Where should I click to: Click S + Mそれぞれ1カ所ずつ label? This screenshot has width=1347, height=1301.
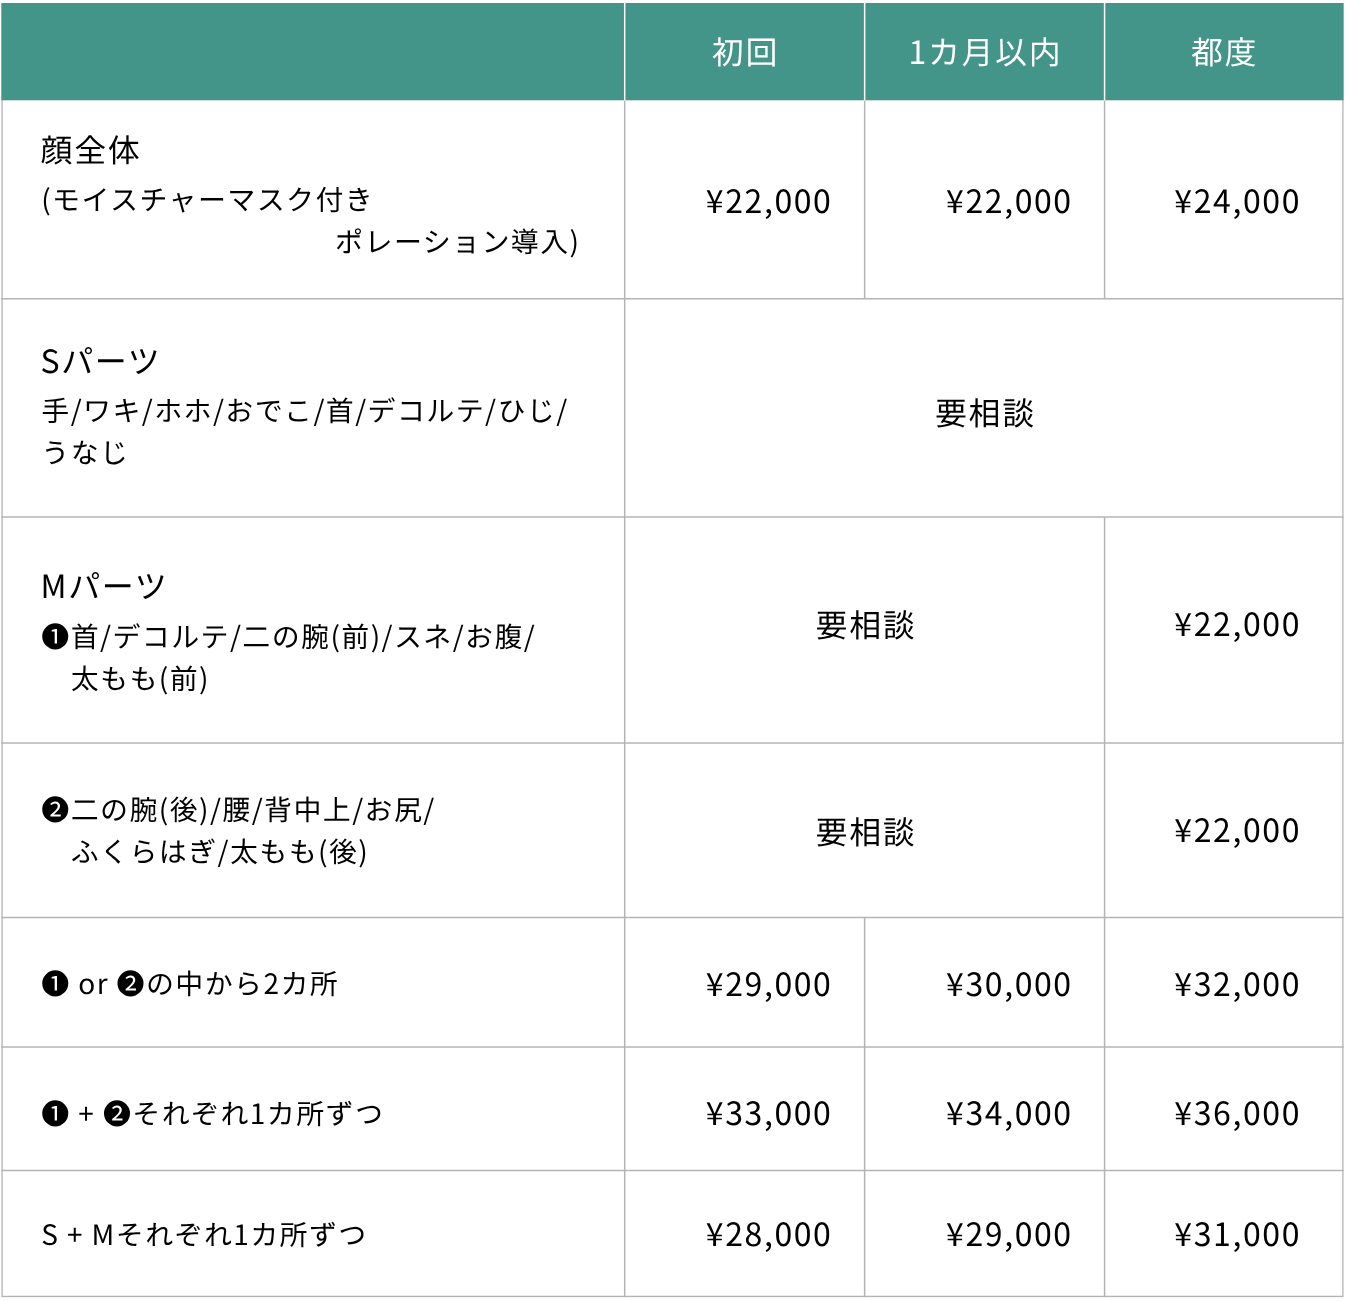click(x=204, y=1235)
